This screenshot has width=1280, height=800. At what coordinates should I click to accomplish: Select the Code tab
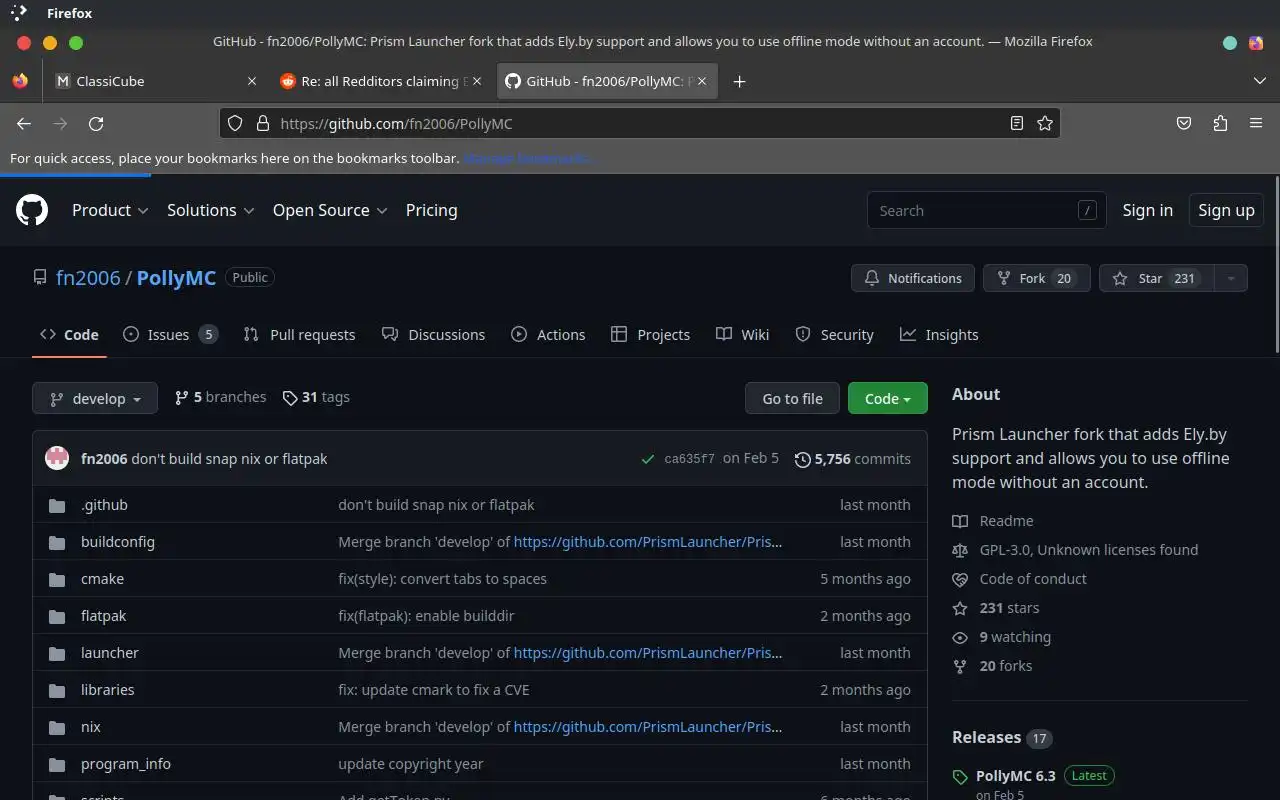point(69,334)
